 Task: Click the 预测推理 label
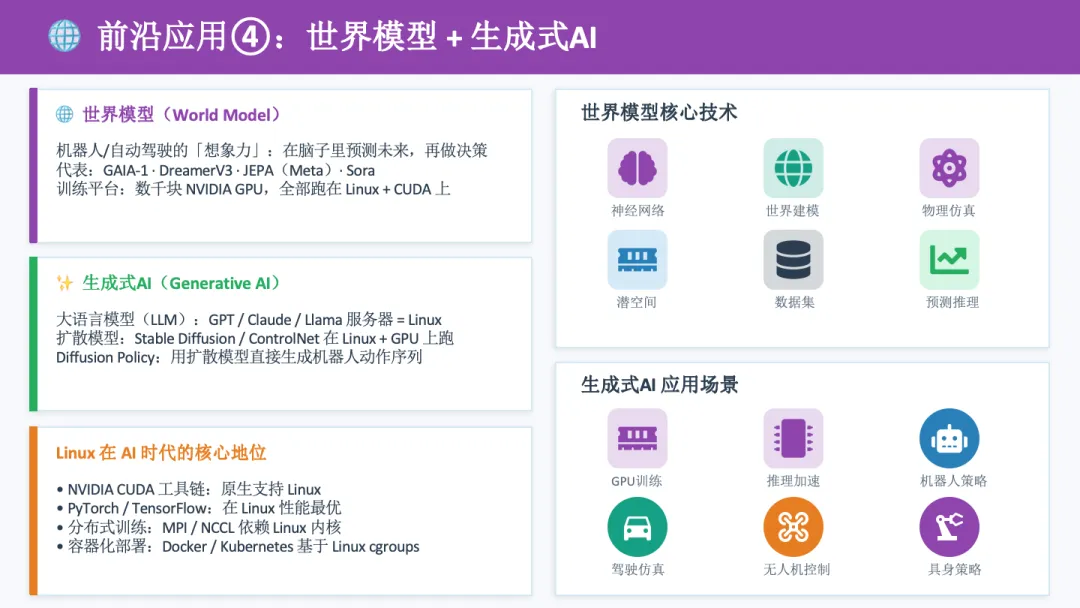(x=952, y=302)
